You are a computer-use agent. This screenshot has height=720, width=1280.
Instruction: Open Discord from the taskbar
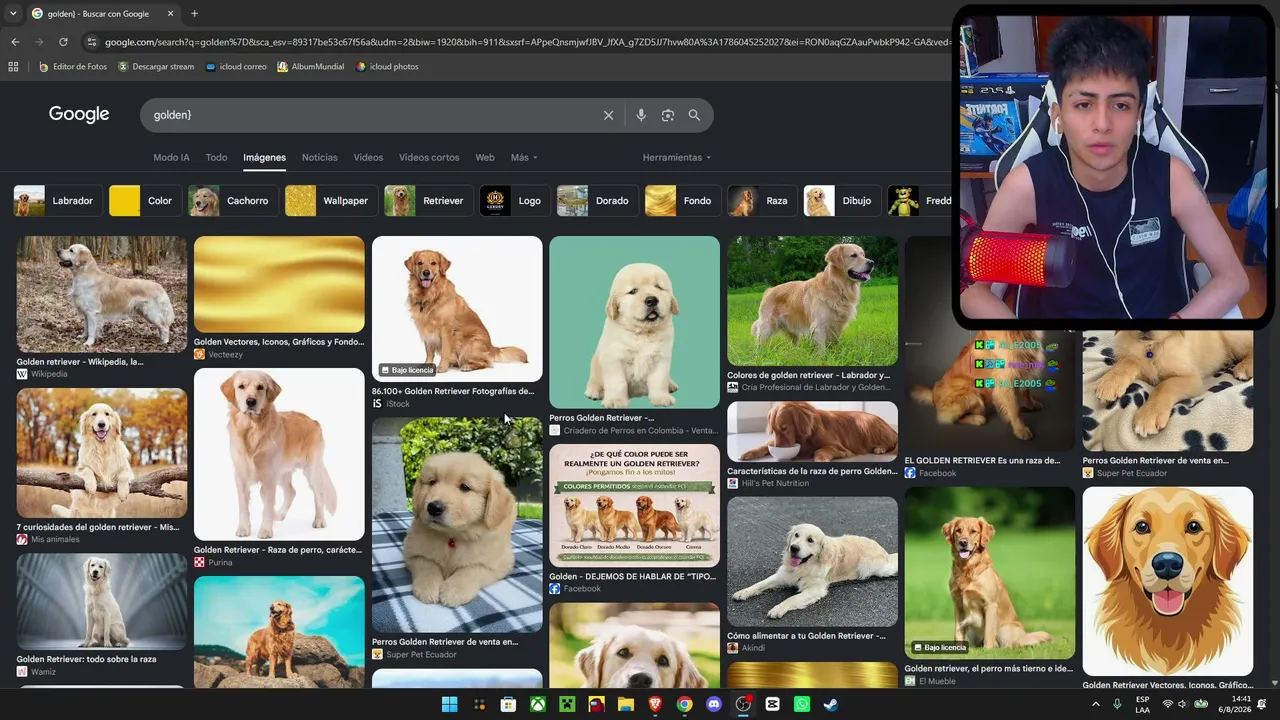coord(714,704)
